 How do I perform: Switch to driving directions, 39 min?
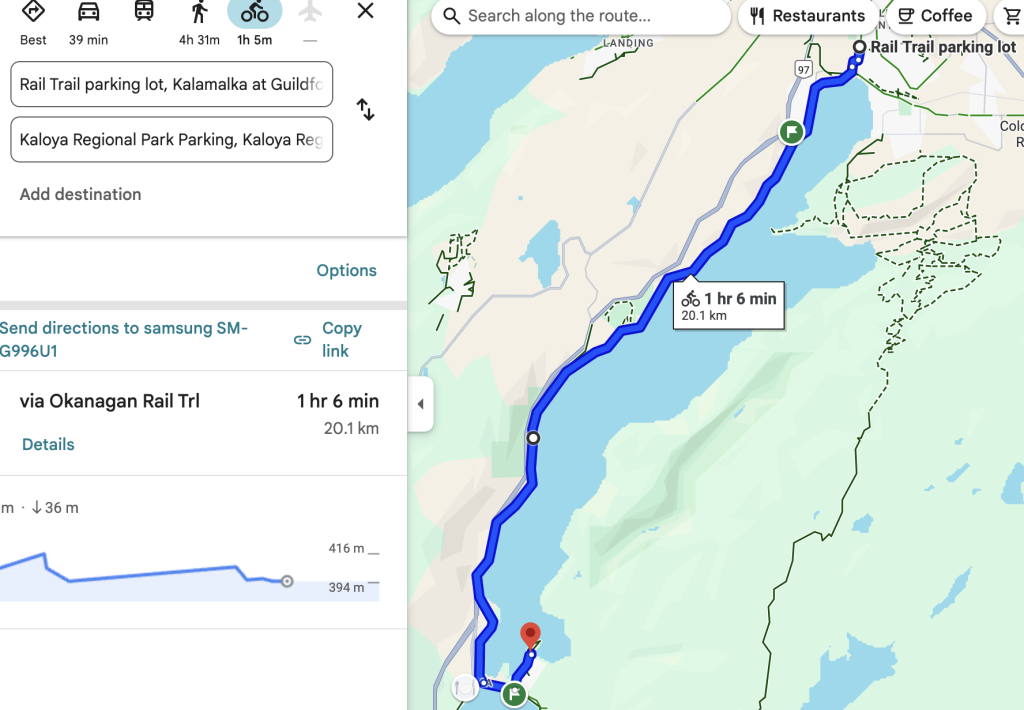[x=89, y=13]
